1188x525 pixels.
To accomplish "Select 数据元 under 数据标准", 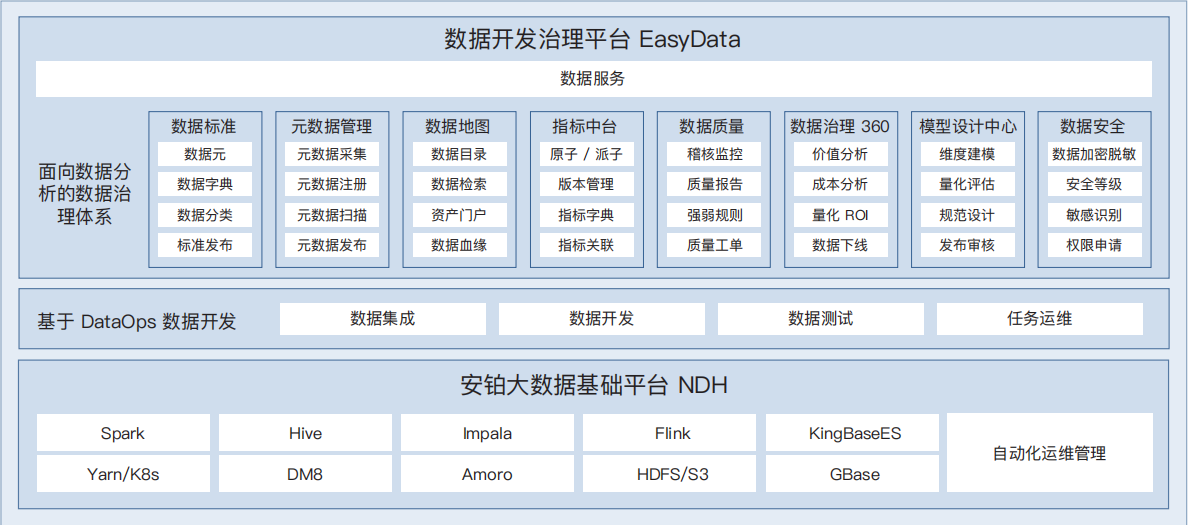I will pyautogui.click(x=205, y=155).
